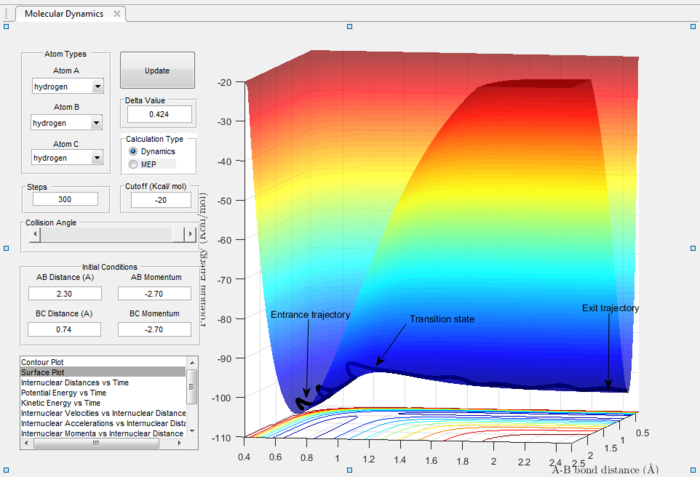Image resolution: width=700 pixels, height=477 pixels.
Task: Click the Delta Value input field
Action: (x=159, y=114)
